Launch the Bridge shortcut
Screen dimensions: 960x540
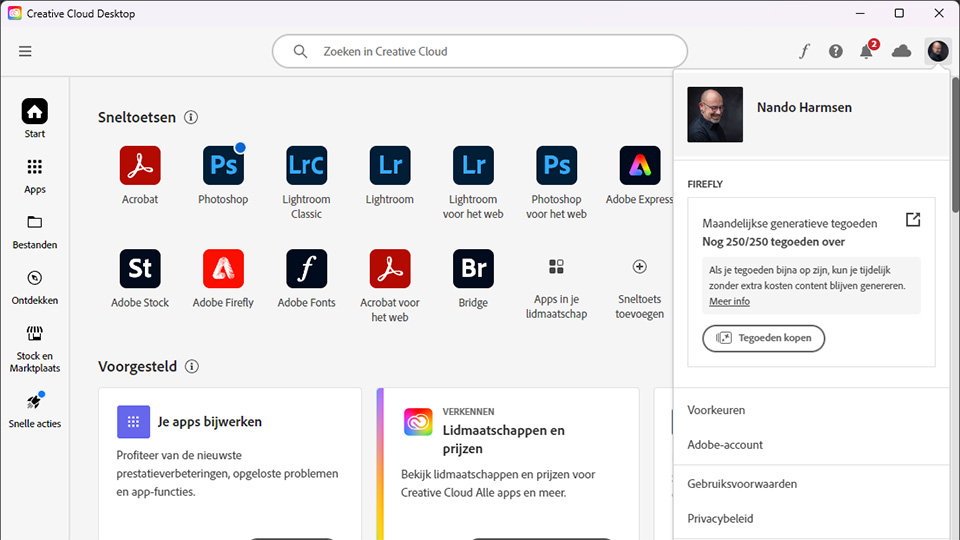tap(473, 279)
